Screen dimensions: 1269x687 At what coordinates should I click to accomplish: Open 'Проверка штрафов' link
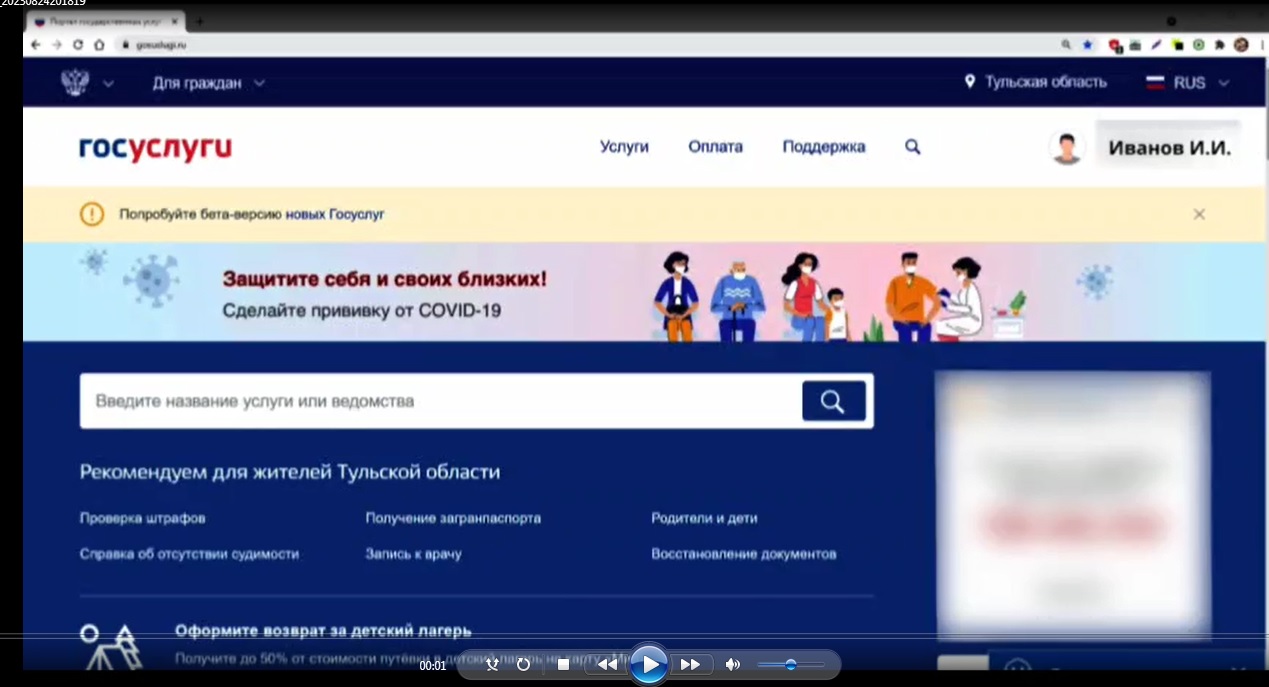142,518
